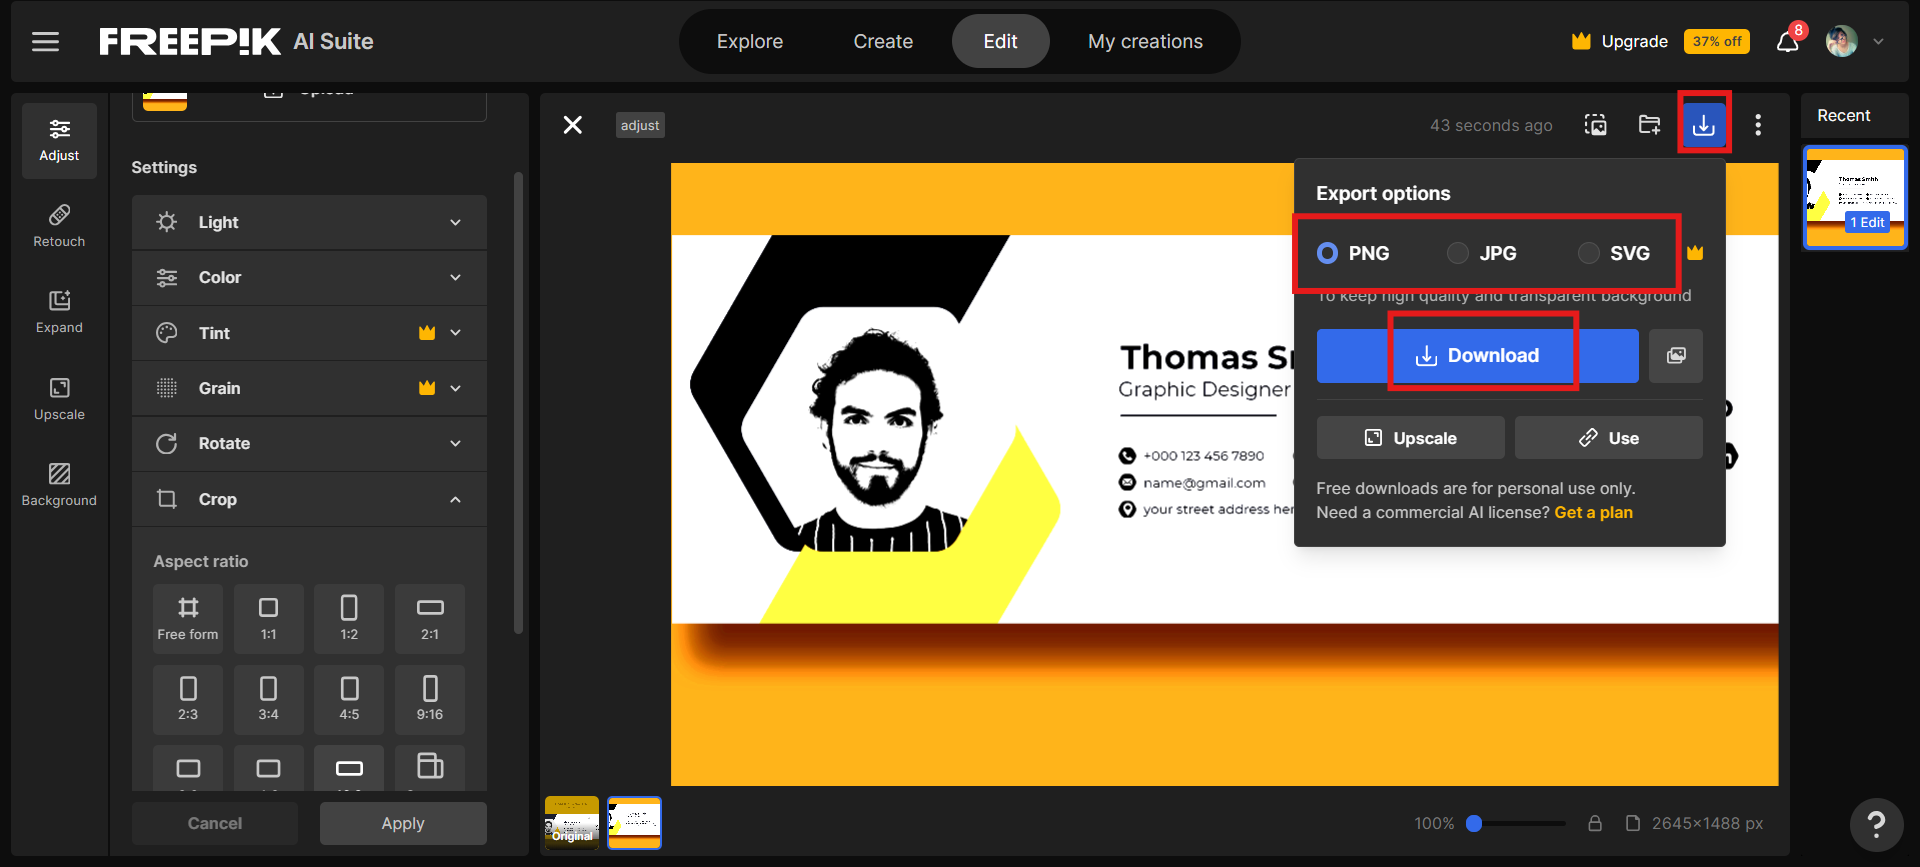
Task: Click the Freepik AI Suite logo
Action: tap(236, 41)
